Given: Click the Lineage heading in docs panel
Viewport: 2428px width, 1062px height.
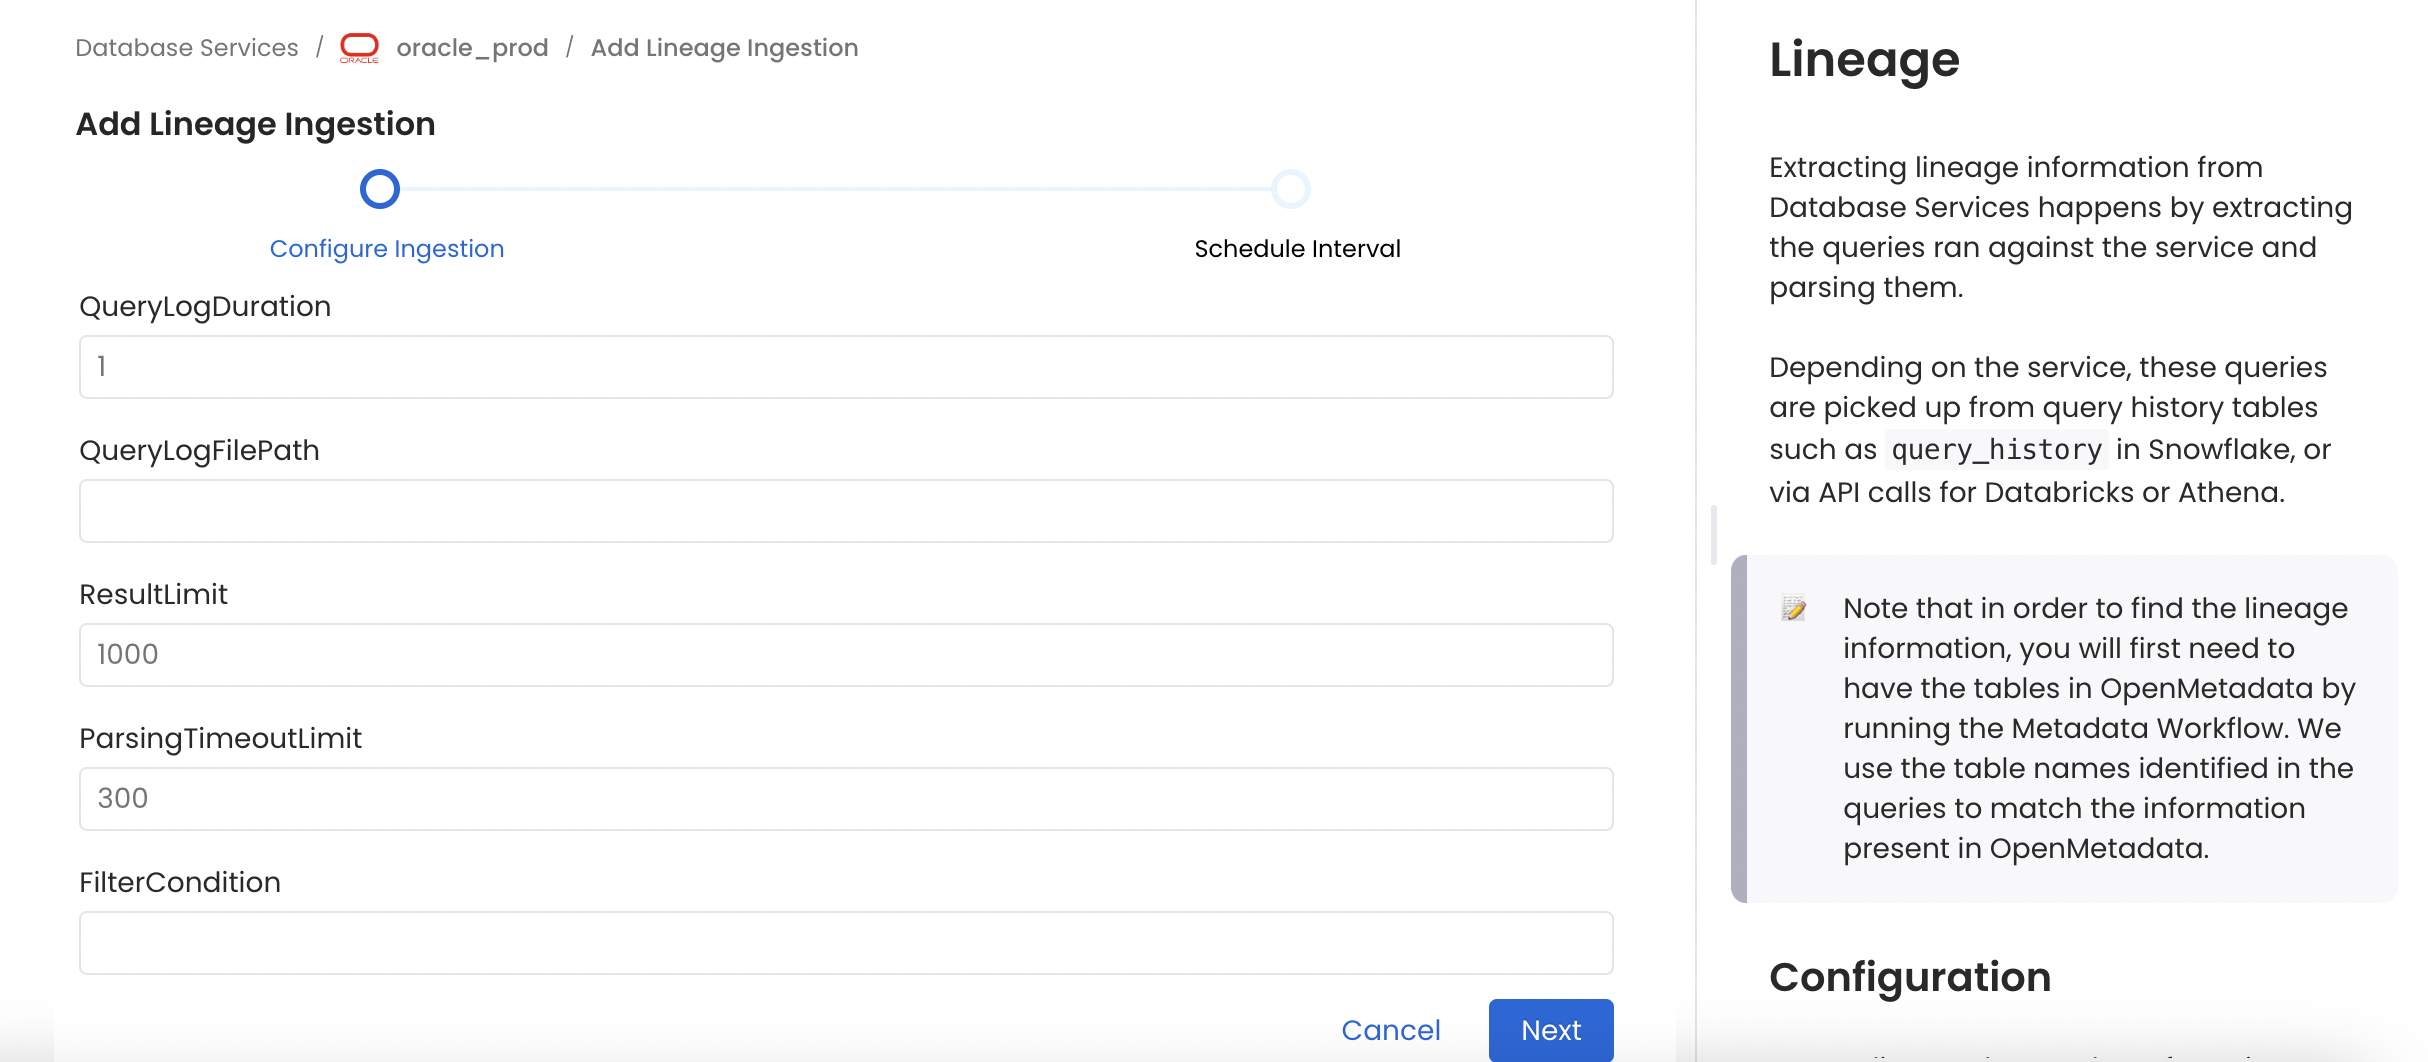Looking at the screenshot, I should click(1864, 60).
